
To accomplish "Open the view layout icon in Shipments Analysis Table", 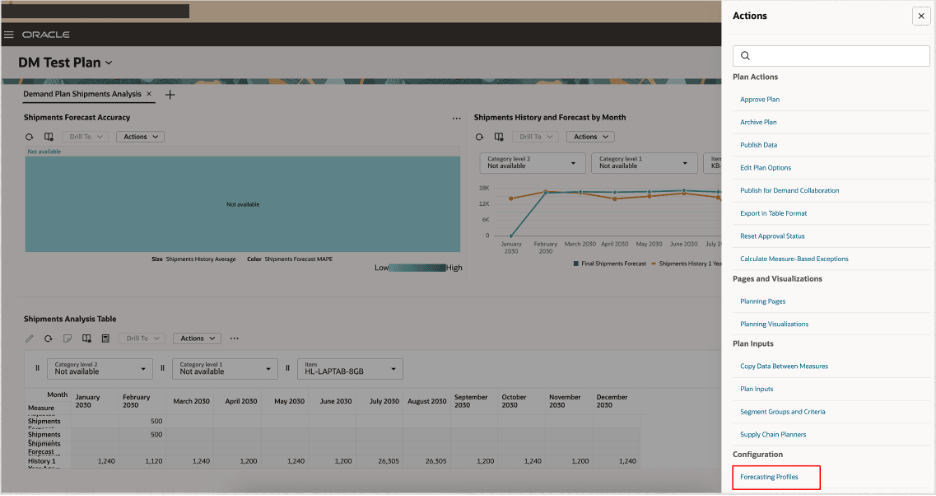I will pyautogui.click(x=87, y=338).
